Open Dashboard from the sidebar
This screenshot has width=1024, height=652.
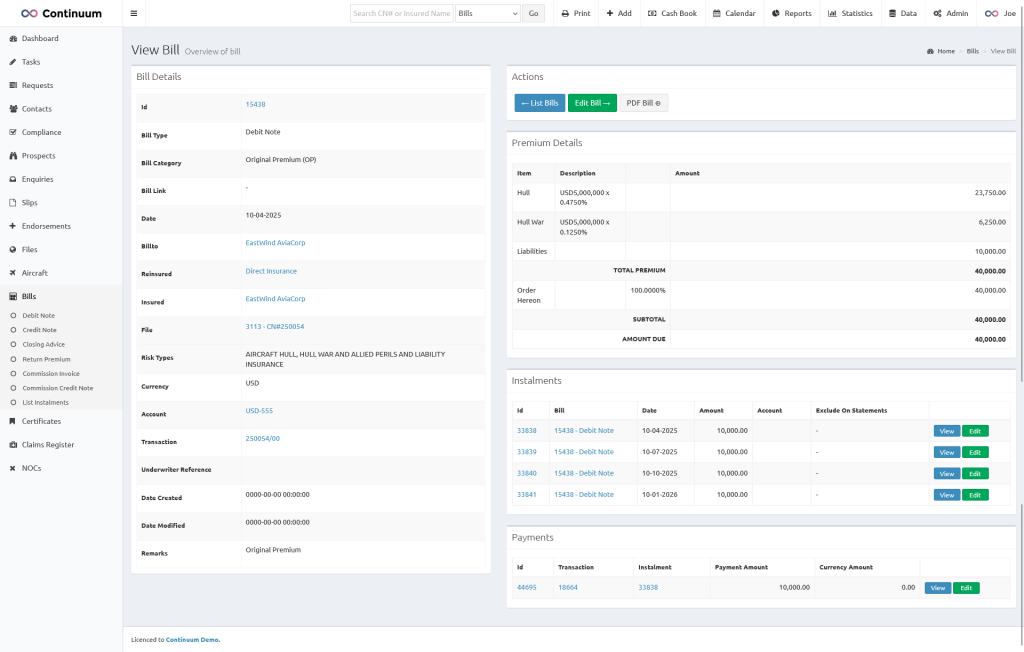click(40, 39)
